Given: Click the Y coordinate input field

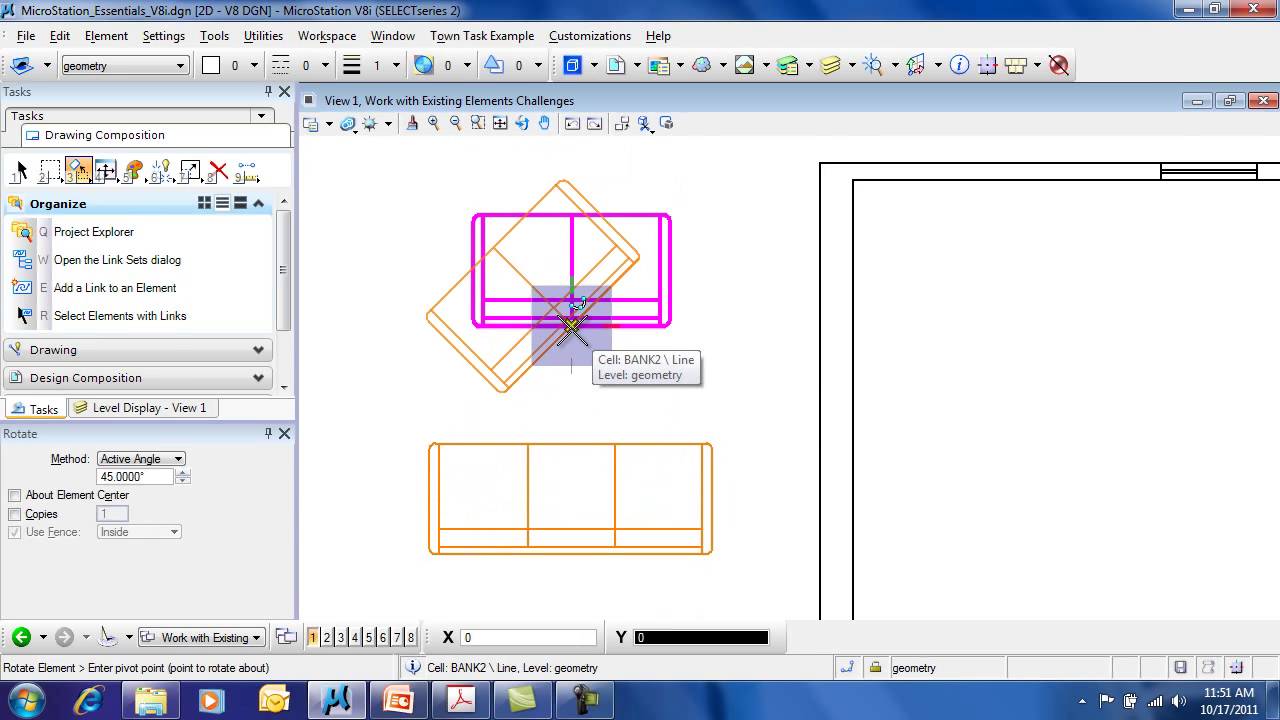Looking at the screenshot, I should (701, 637).
